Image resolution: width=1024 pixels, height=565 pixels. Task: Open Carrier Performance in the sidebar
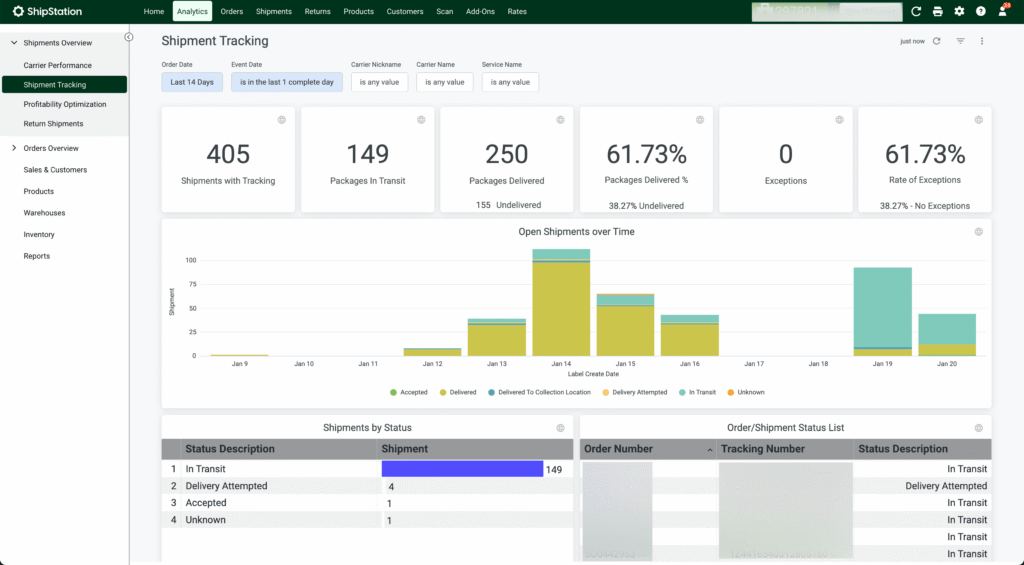(x=58, y=65)
